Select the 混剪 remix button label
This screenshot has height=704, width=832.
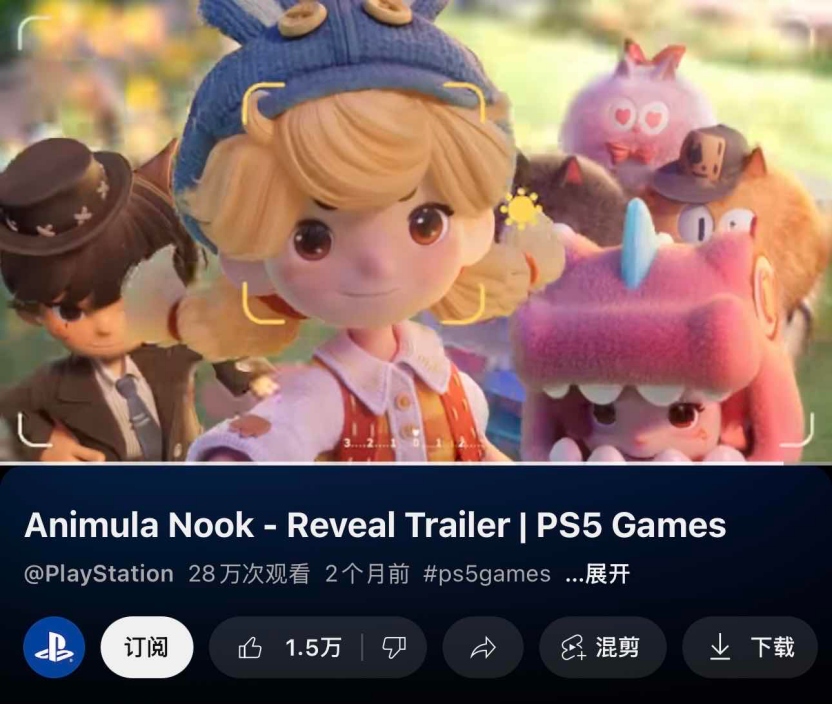617,647
